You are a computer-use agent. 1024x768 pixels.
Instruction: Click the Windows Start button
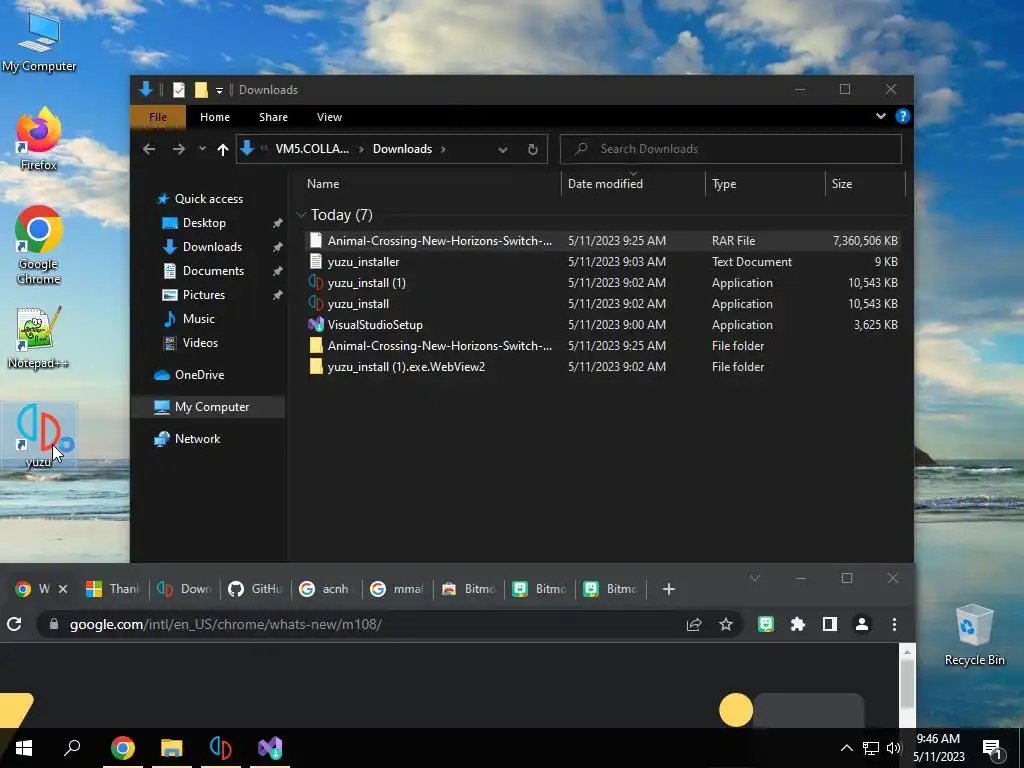pyautogui.click(x=24, y=748)
